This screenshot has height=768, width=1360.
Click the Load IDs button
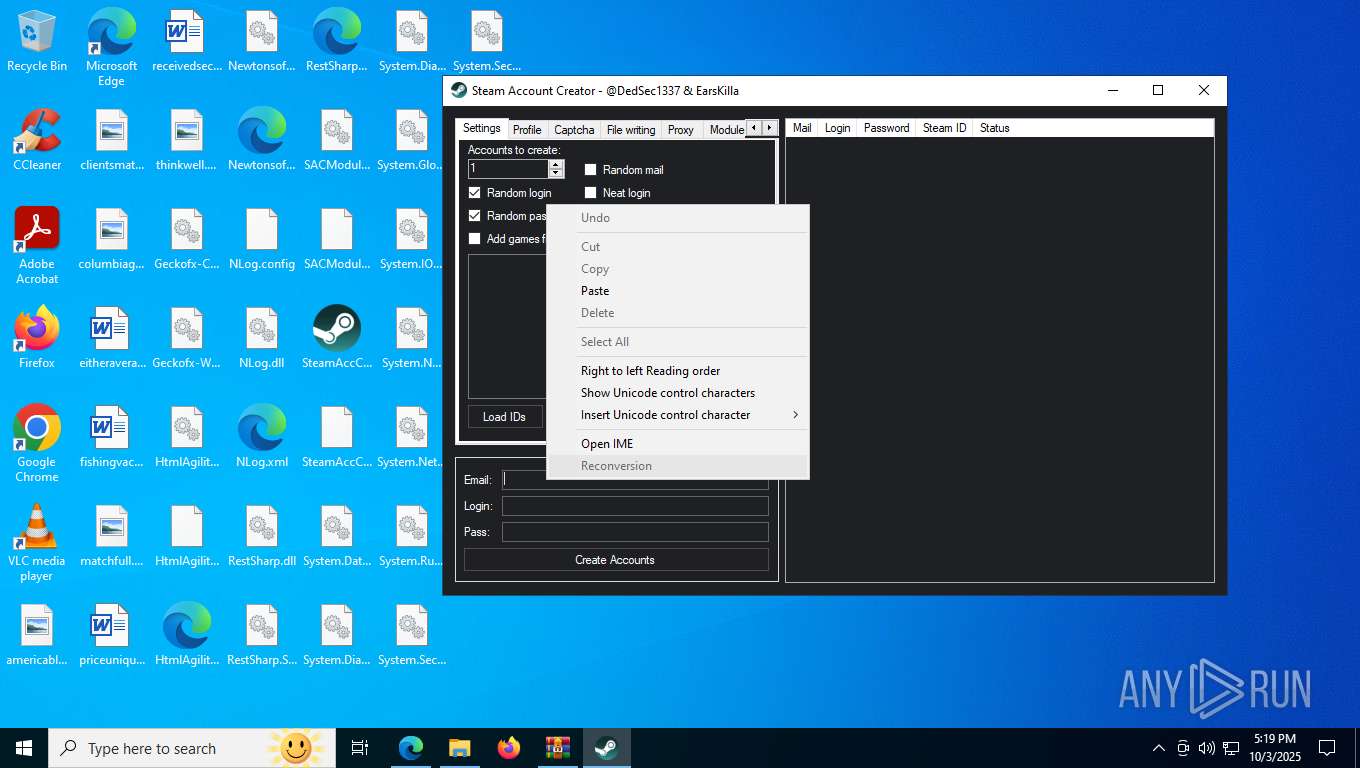505,417
